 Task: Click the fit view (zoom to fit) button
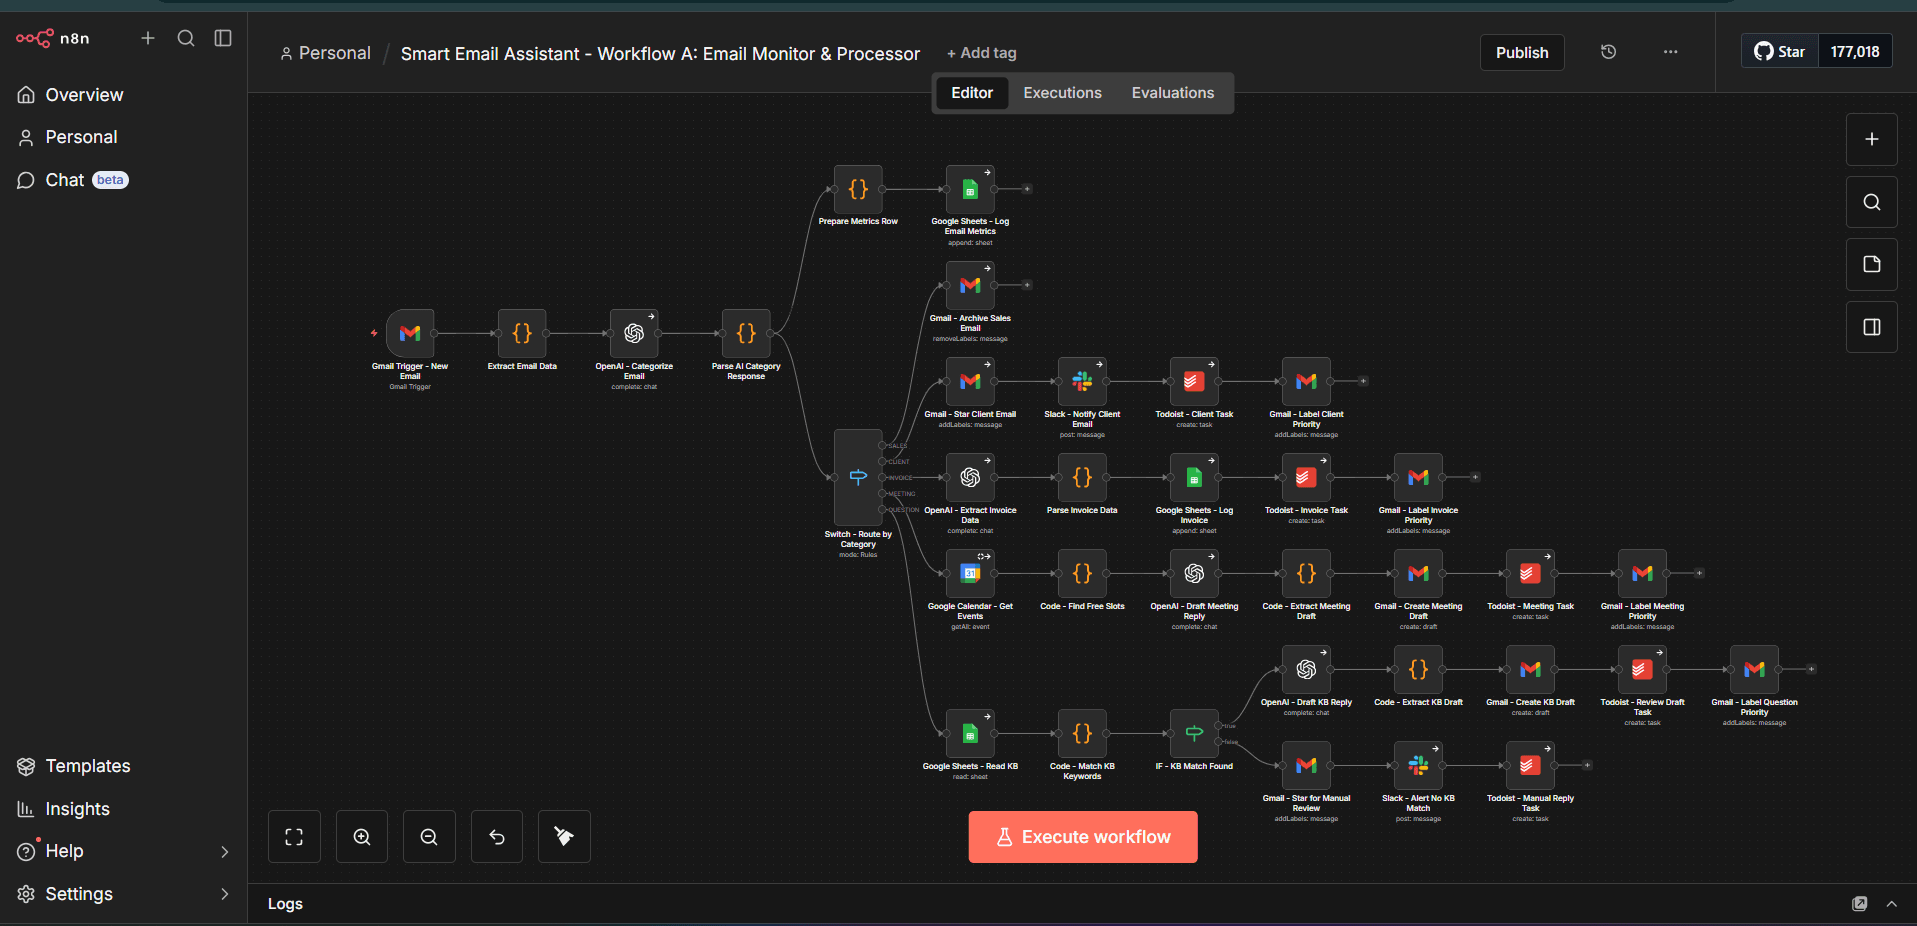(294, 836)
